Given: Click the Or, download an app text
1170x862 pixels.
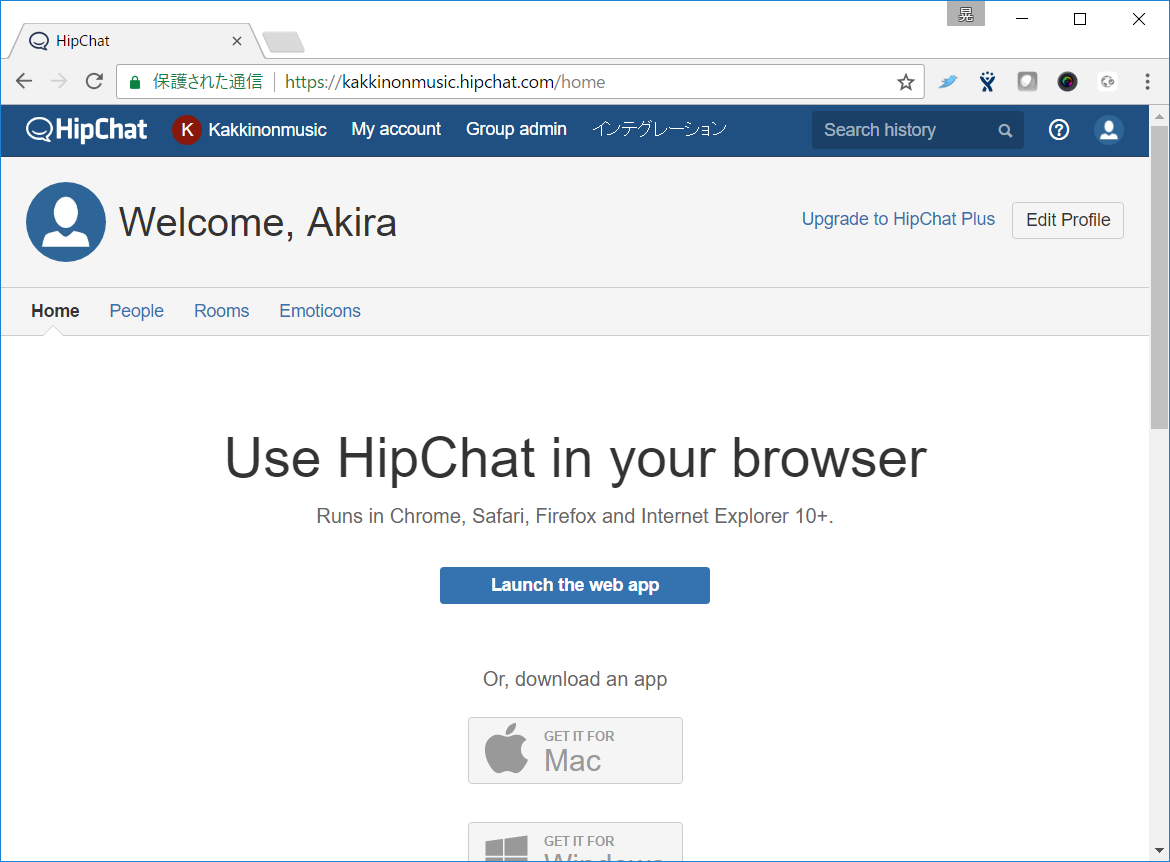Looking at the screenshot, I should (x=575, y=679).
